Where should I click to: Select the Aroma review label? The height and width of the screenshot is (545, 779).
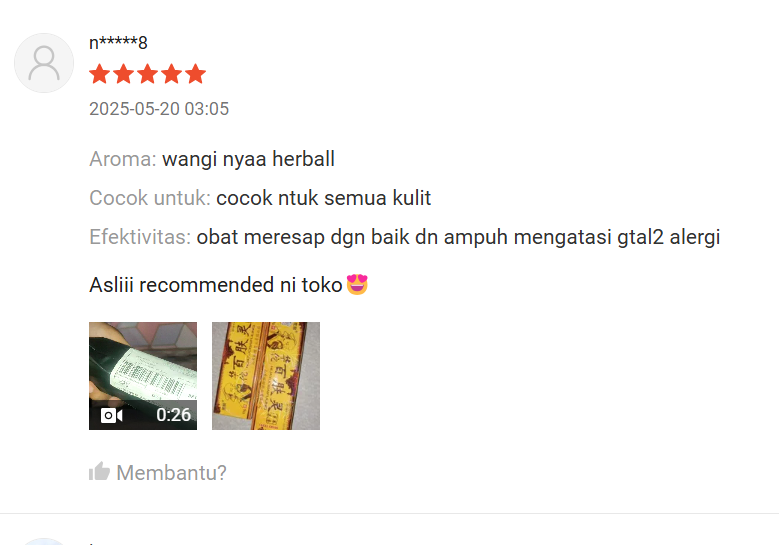coord(123,159)
